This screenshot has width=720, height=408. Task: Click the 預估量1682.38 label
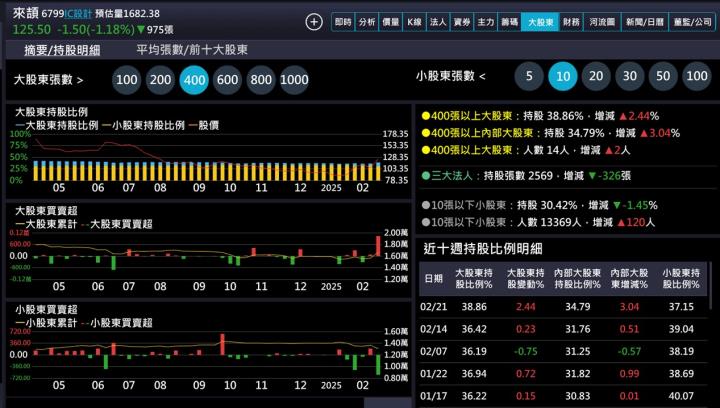pos(127,14)
